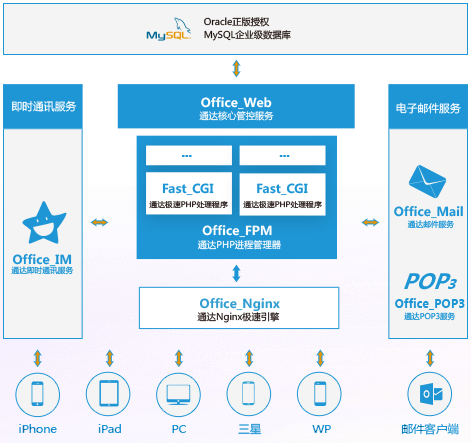Click the WP phone icon
Viewport: 471px width, 443px height.
[320, 394]
